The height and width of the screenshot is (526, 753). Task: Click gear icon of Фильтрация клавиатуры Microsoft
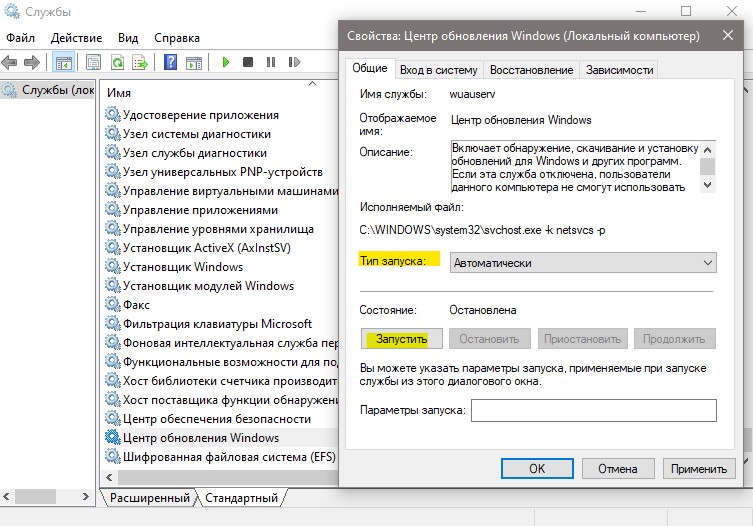tap(112, 323)
